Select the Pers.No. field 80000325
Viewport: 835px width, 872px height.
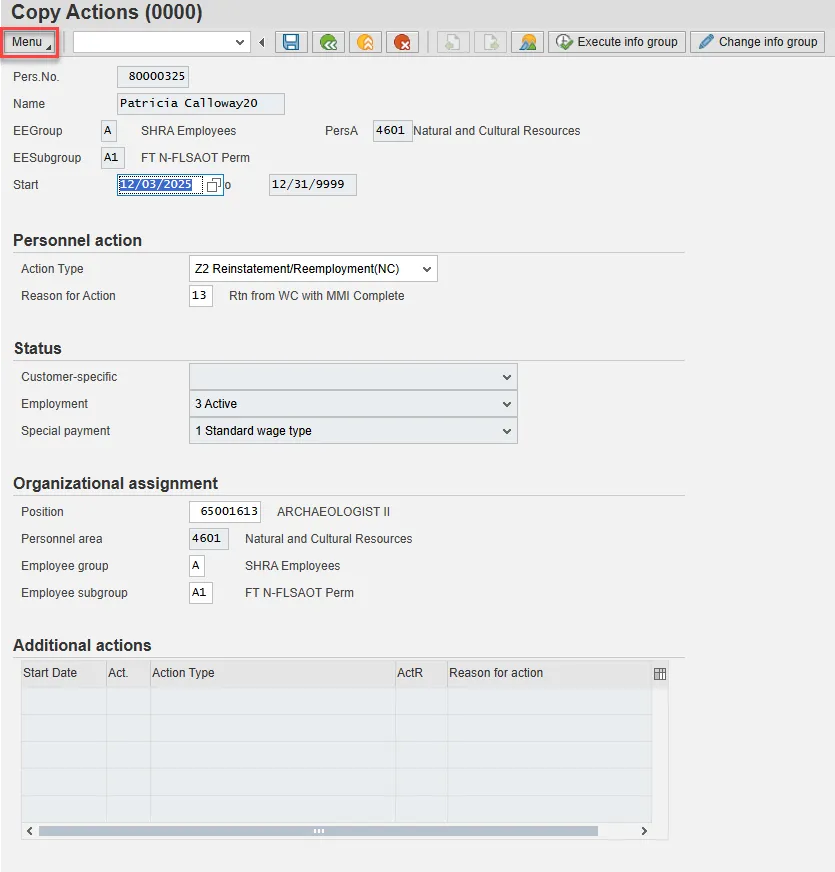pyautogui.click(x=153, y=77)
